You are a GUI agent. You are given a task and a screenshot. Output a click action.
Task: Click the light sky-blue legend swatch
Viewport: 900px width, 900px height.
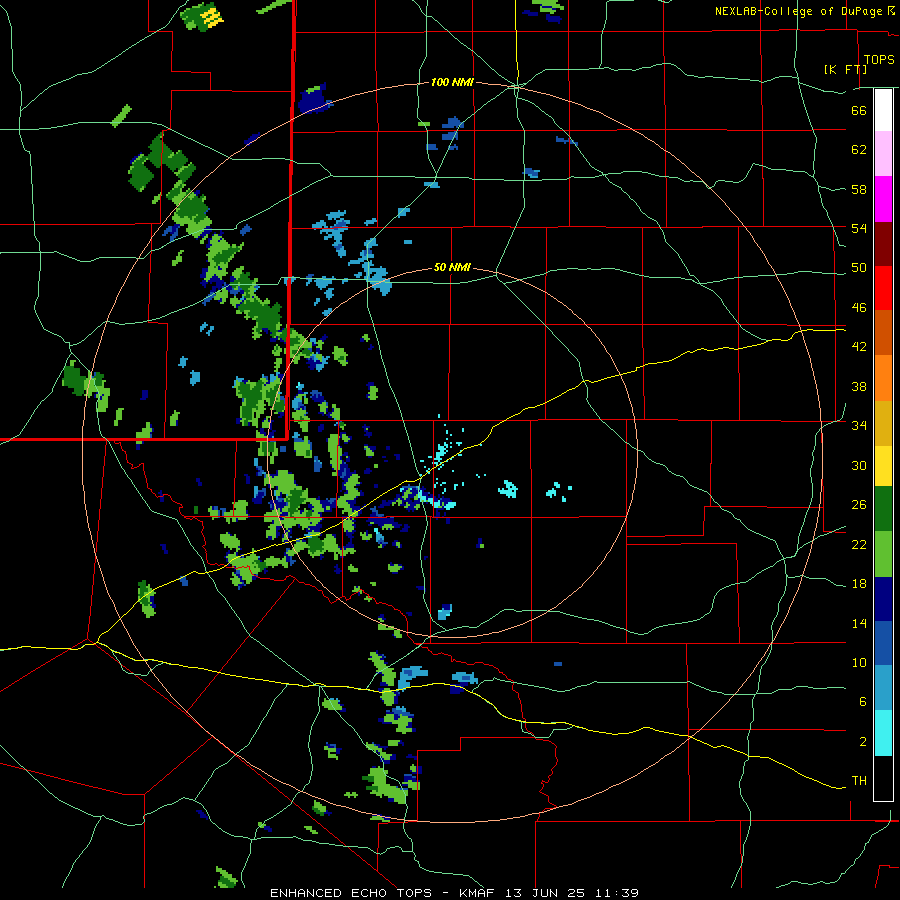(883, 688)
